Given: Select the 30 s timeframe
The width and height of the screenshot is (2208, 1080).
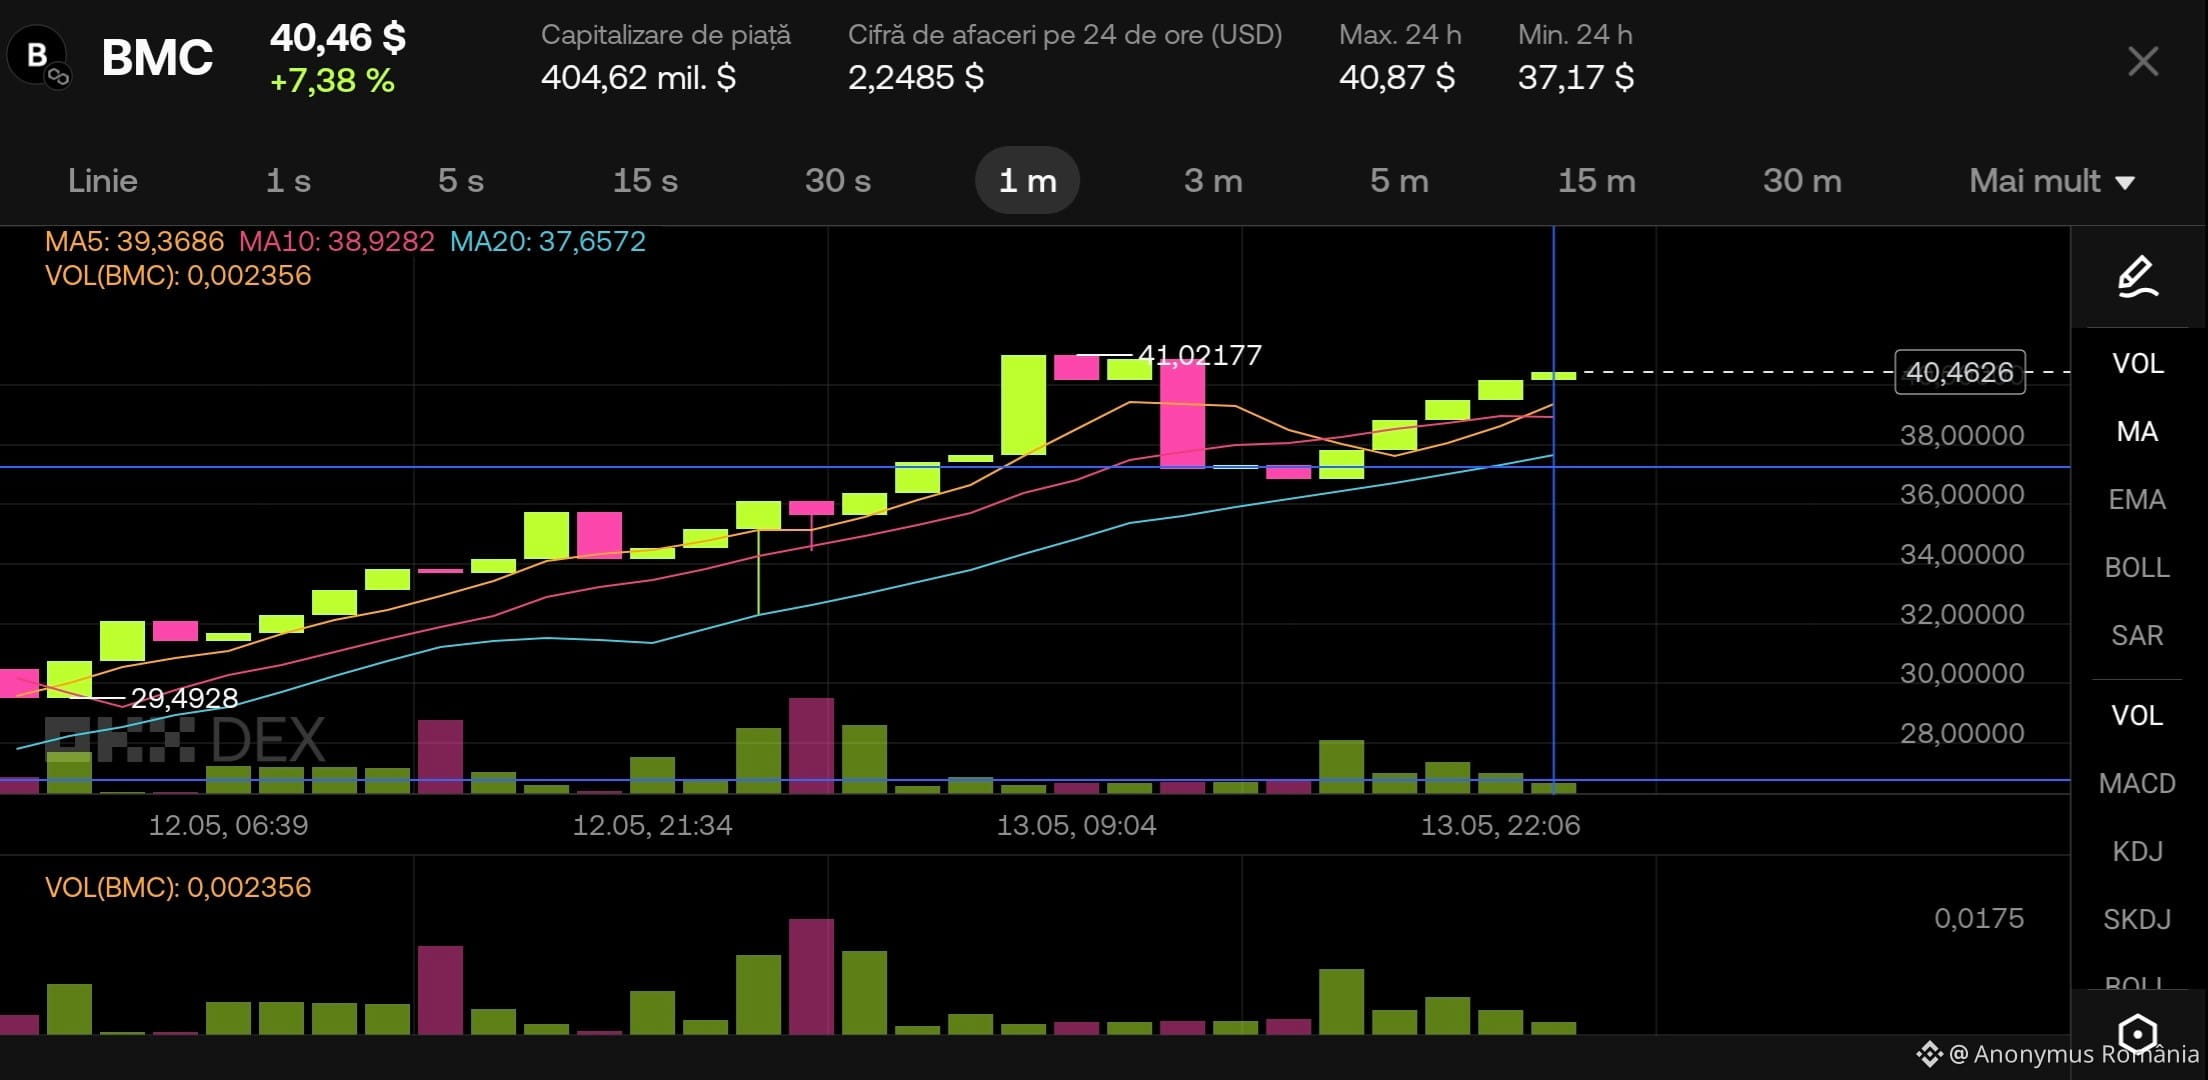Looking at the screenshot, I should [x=838, y=181].
